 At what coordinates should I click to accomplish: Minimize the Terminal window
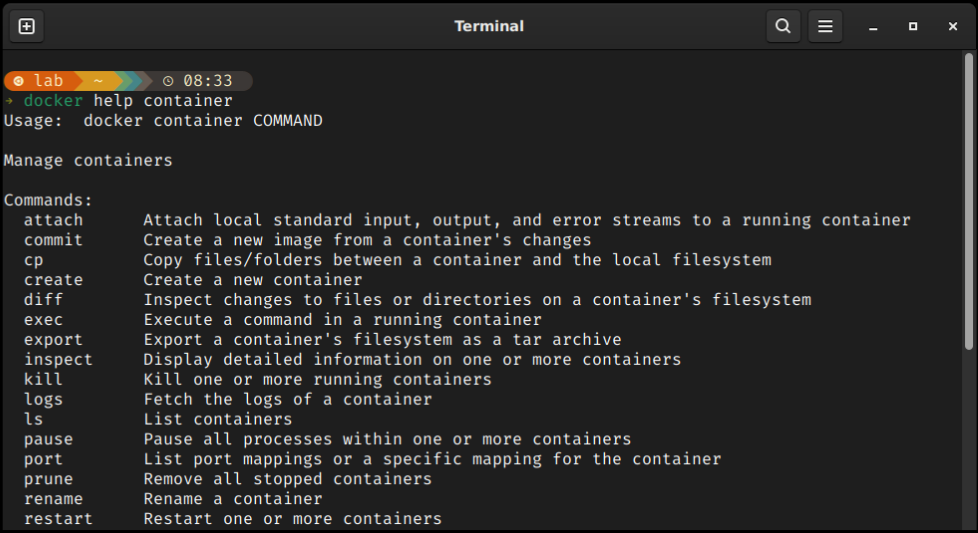[873, 26]
